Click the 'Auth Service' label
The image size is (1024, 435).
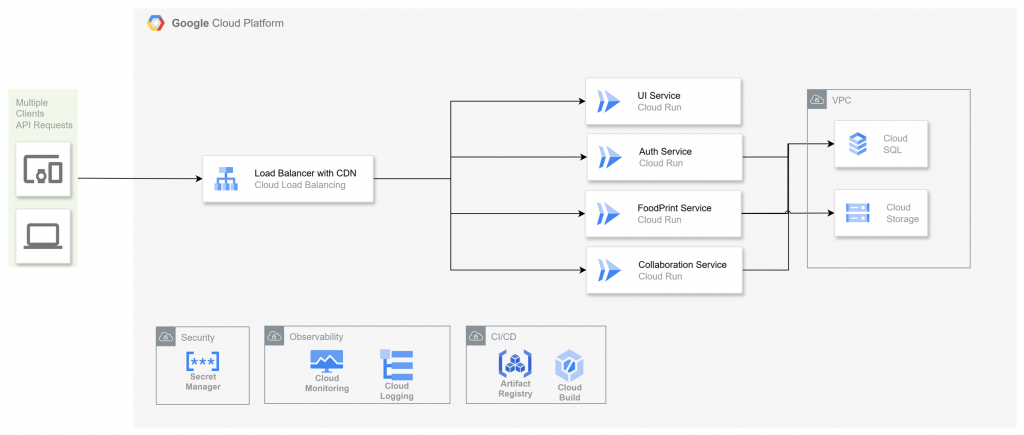[665, 152]
